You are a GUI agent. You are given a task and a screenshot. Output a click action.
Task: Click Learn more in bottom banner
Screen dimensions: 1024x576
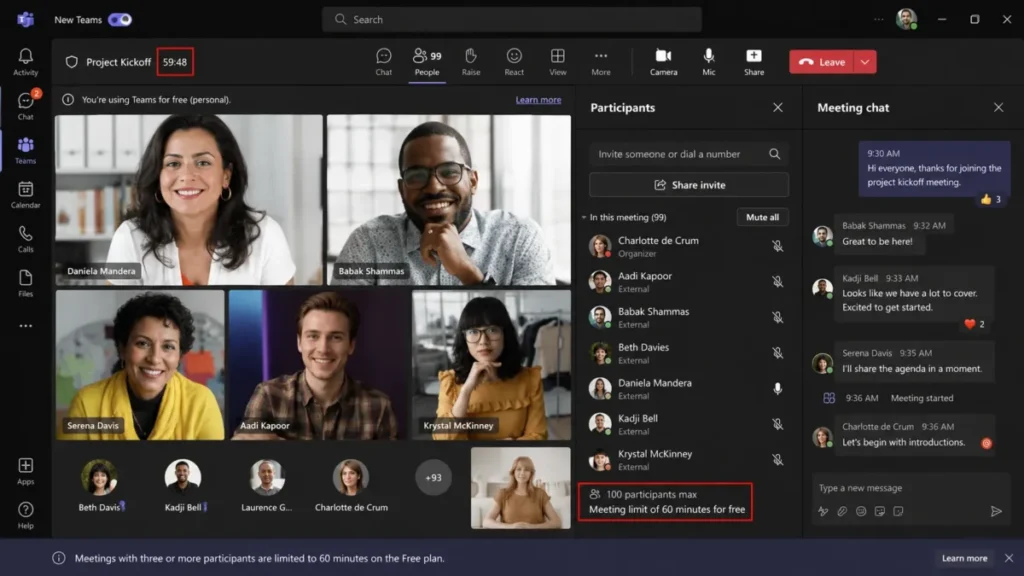pyautogui.click(x=964, y=558)
